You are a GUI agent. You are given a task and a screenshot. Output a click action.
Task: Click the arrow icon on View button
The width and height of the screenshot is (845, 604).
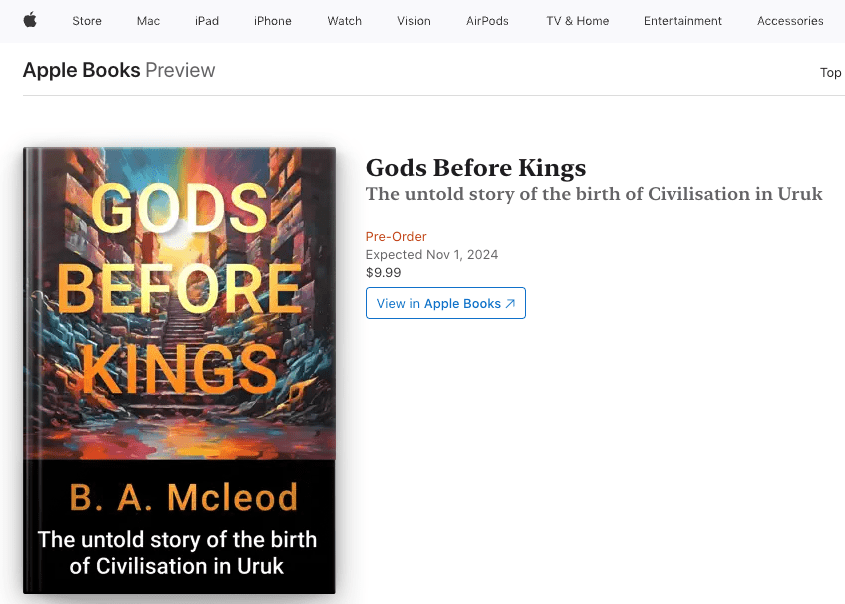click(x=510, y=304)
